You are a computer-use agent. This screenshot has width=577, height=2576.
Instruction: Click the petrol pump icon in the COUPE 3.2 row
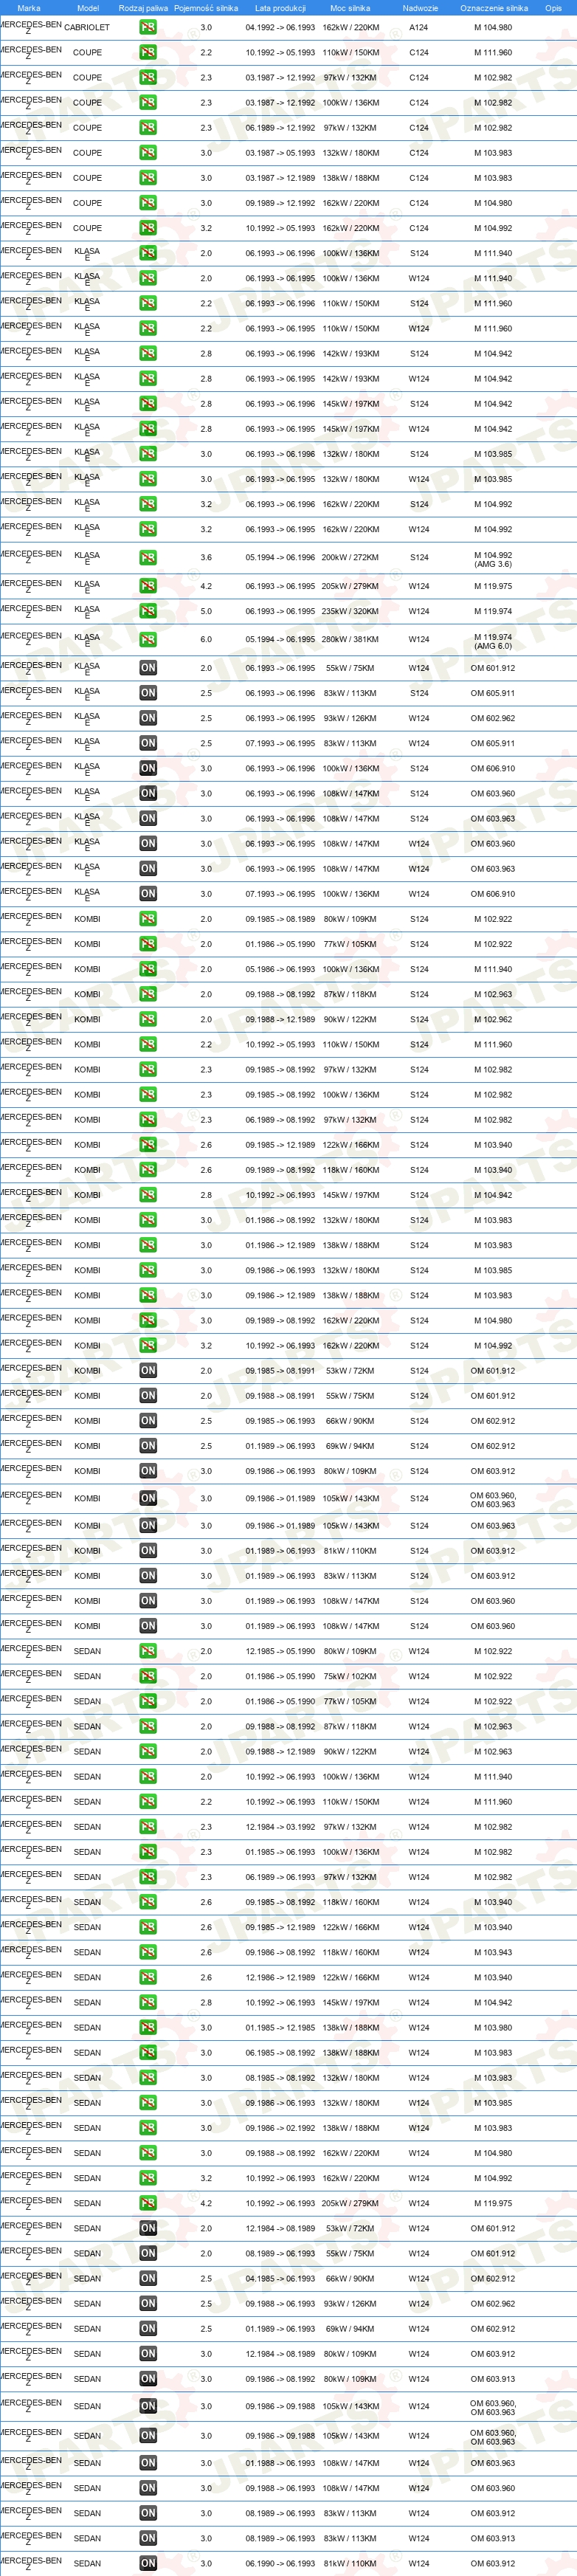pos(148,228)
